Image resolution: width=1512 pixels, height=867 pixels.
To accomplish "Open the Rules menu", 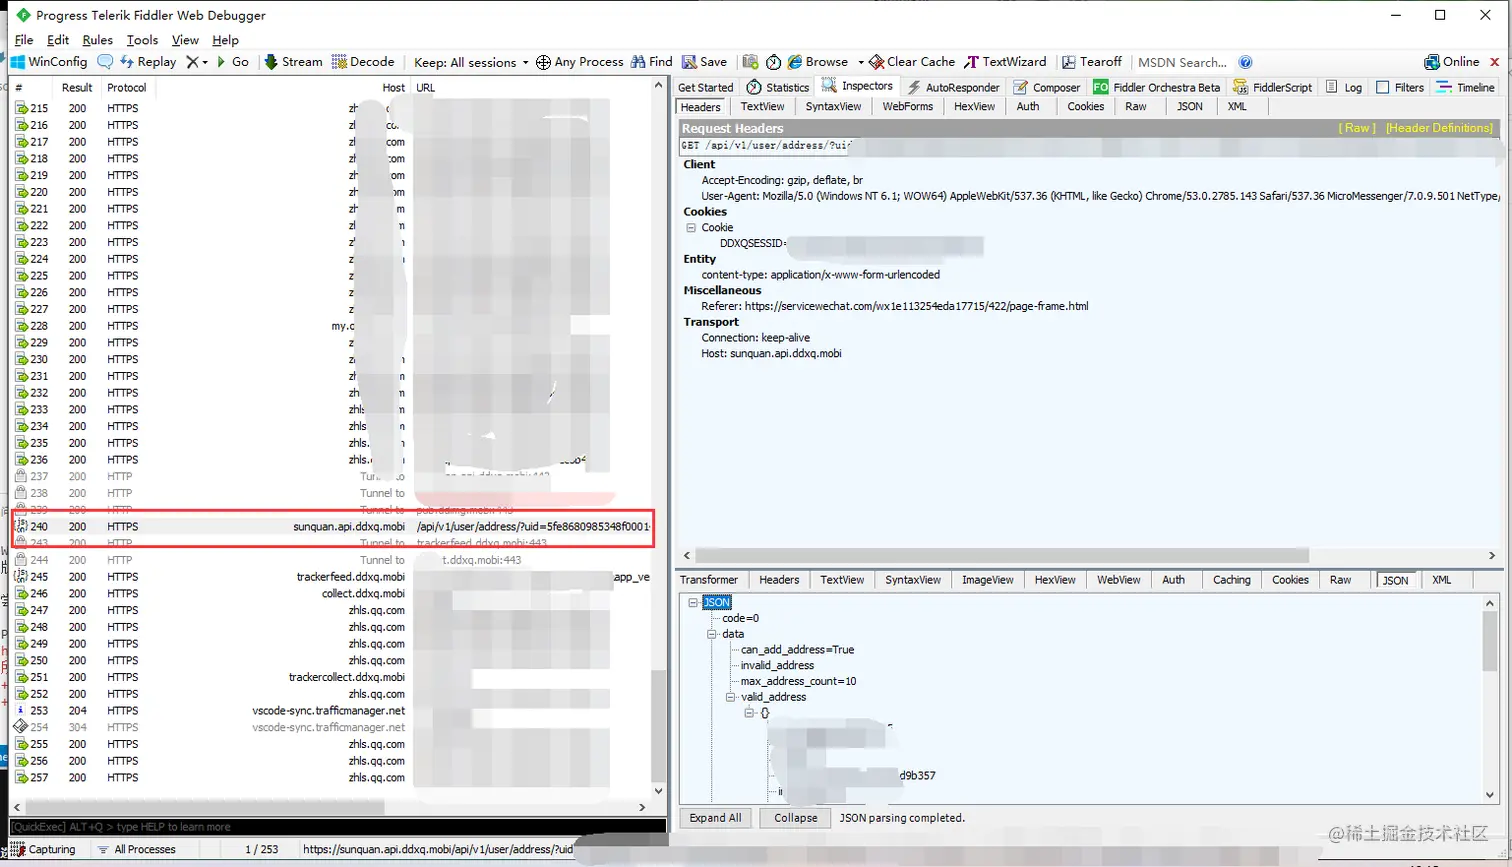I will click(97, 40).
